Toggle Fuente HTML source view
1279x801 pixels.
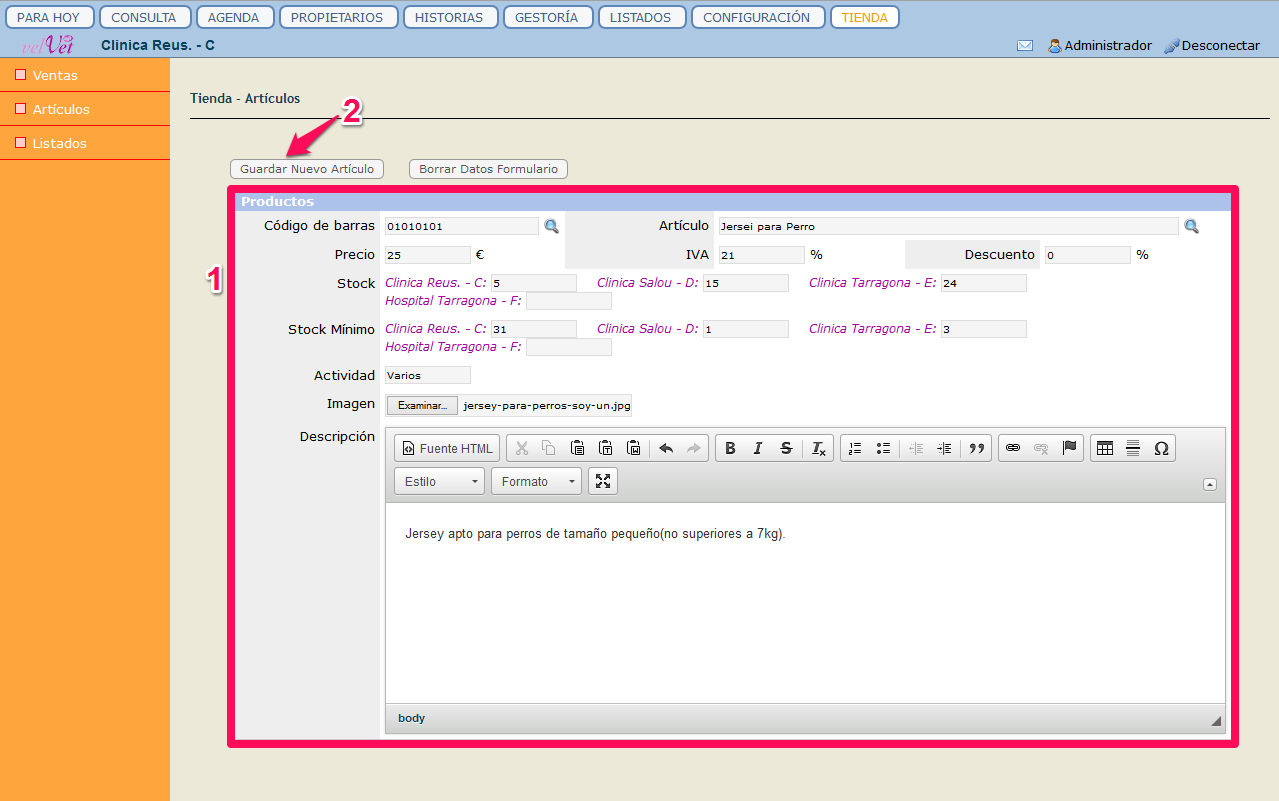(x=448, y=448)
